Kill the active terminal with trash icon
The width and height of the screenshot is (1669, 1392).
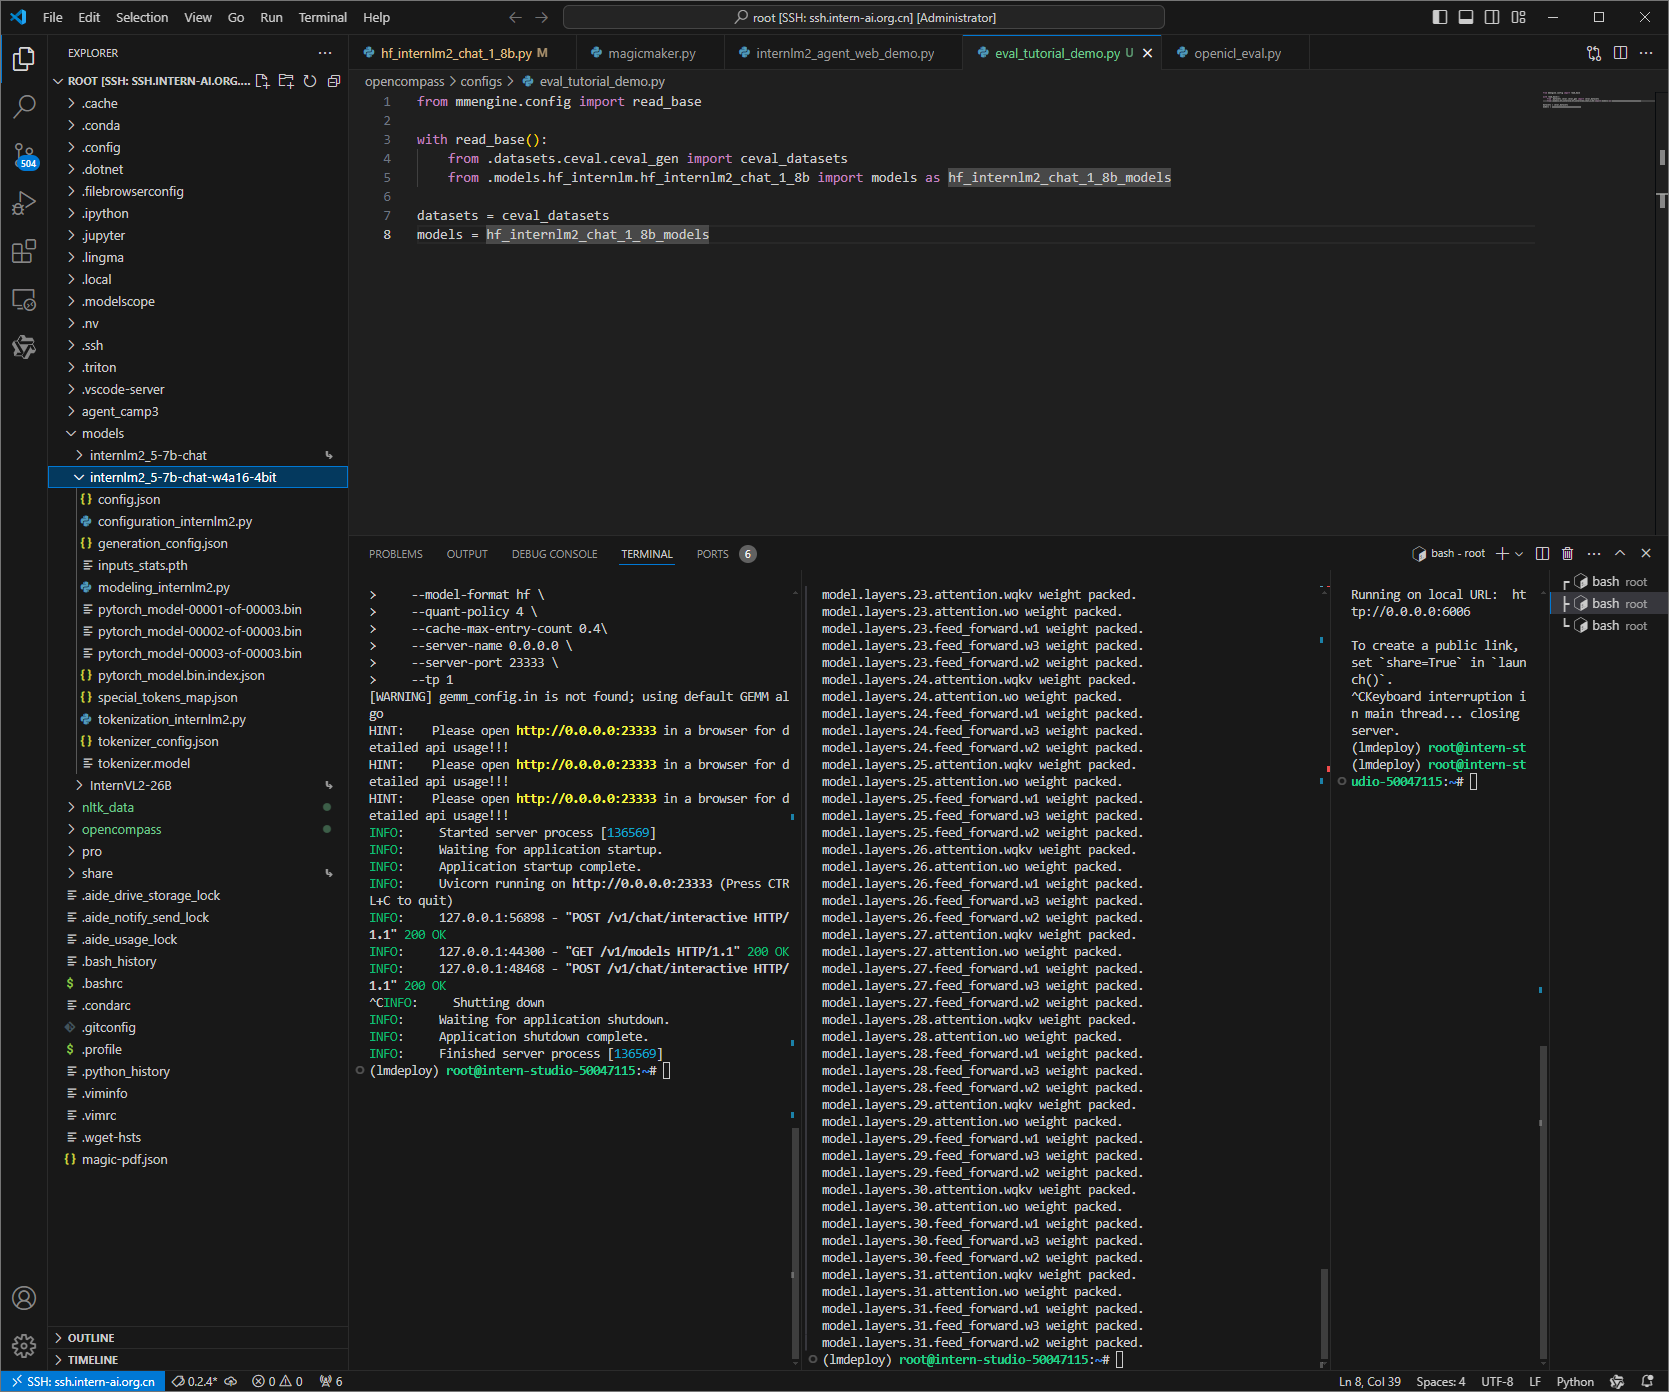pyautogui.click(x=1567, y=553)
